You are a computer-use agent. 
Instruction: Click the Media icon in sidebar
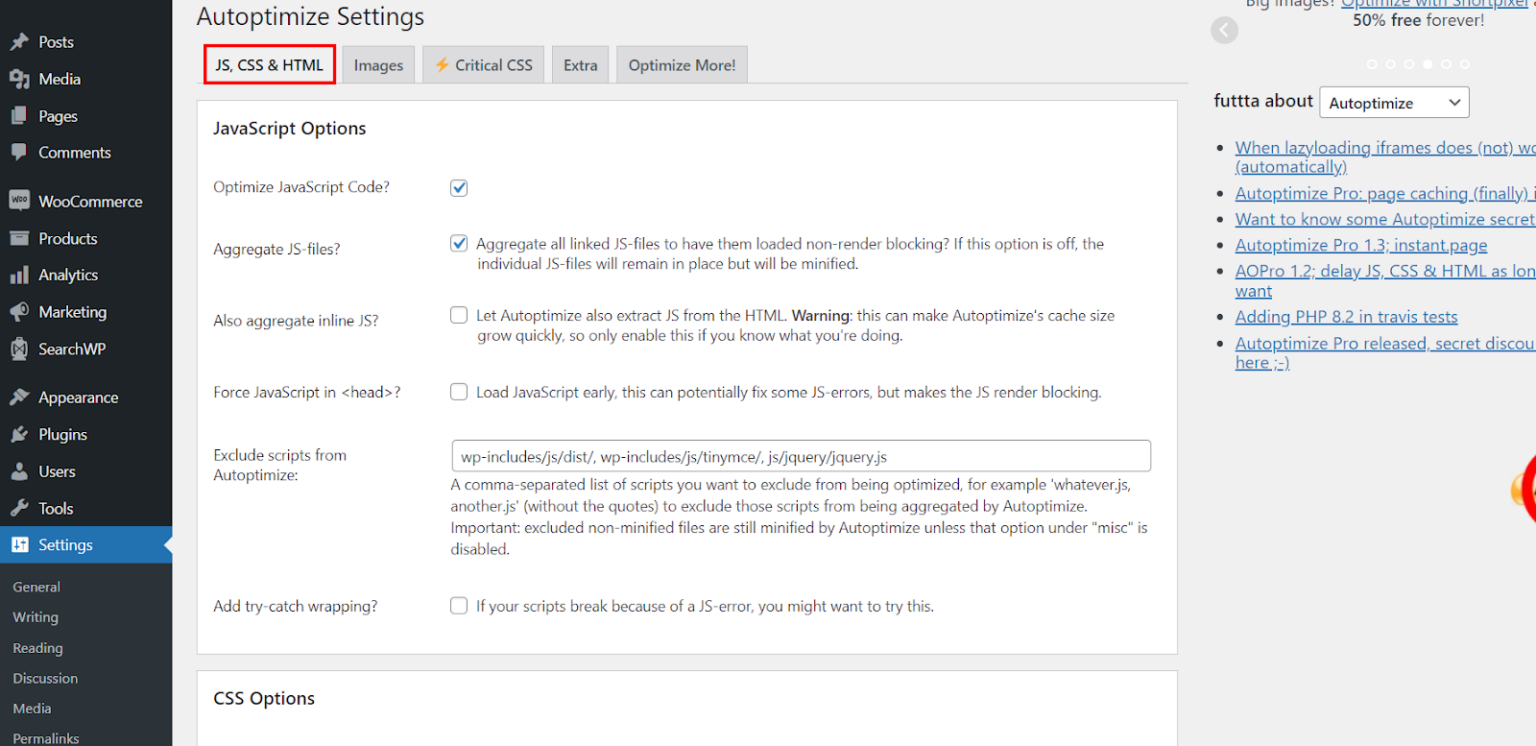click(19, 79)
